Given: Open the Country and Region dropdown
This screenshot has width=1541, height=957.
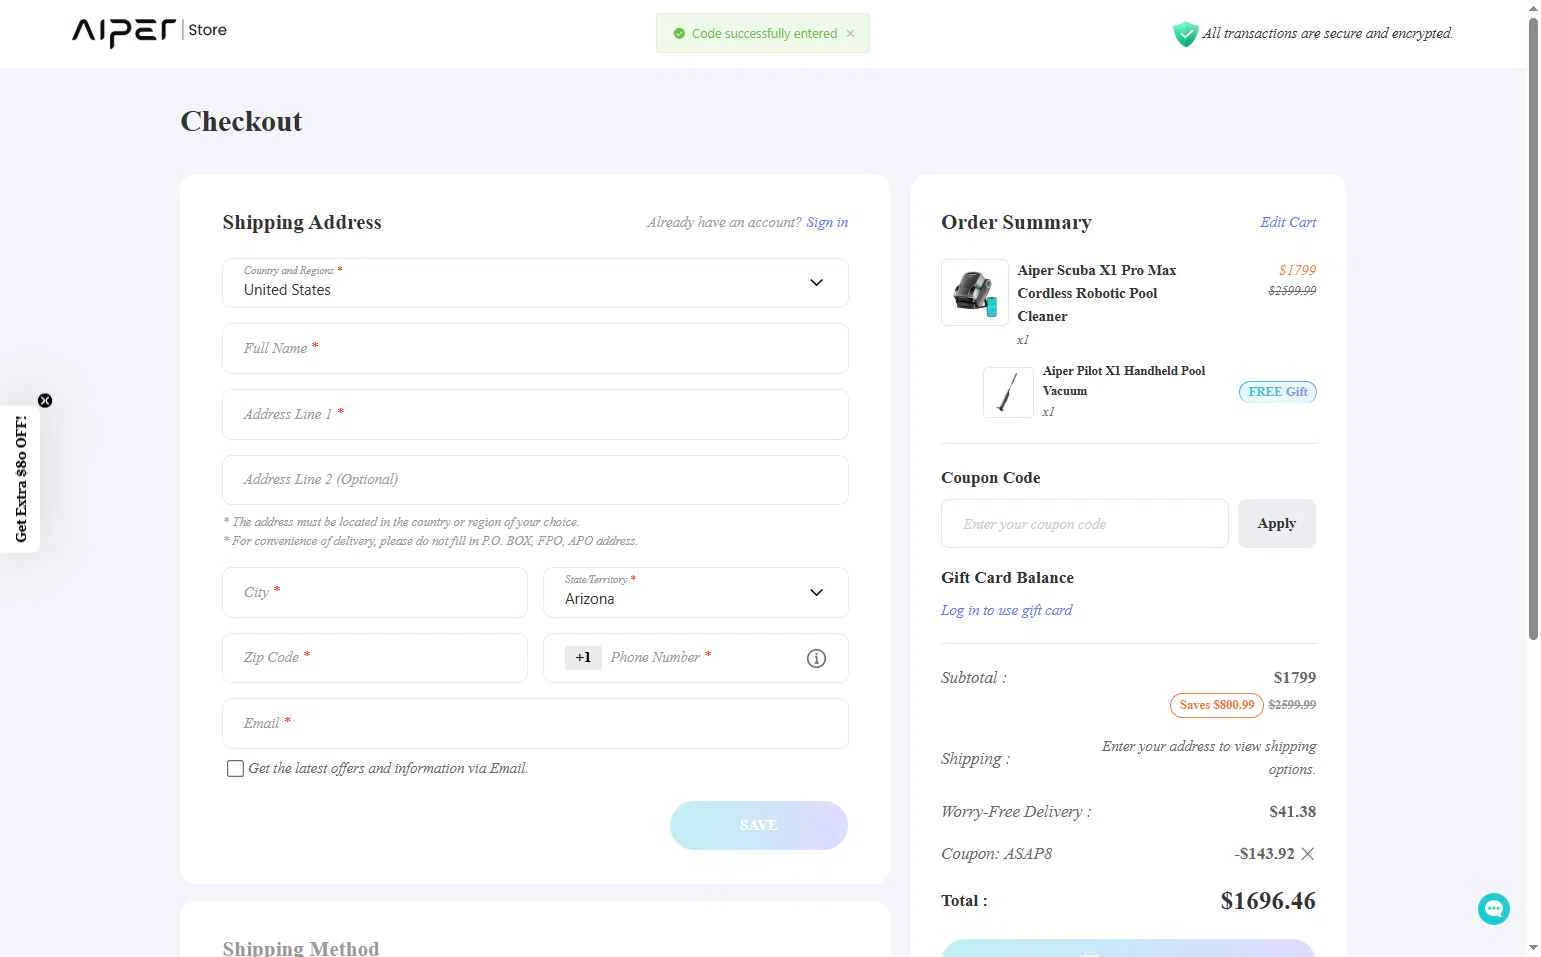Looking at the screenshot, I should point(535,283).
